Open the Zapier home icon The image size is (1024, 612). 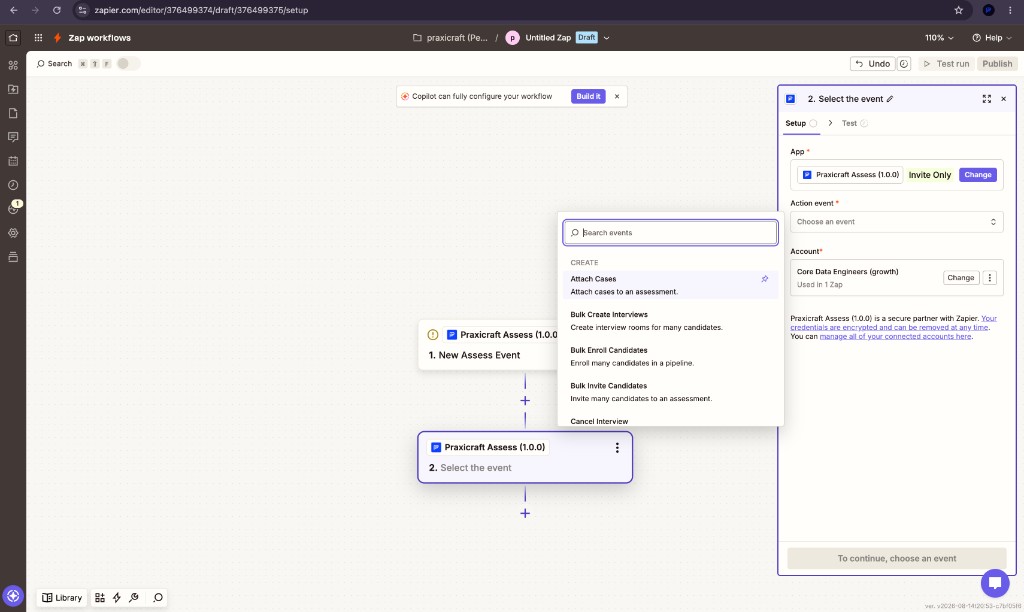click(13, 38)
